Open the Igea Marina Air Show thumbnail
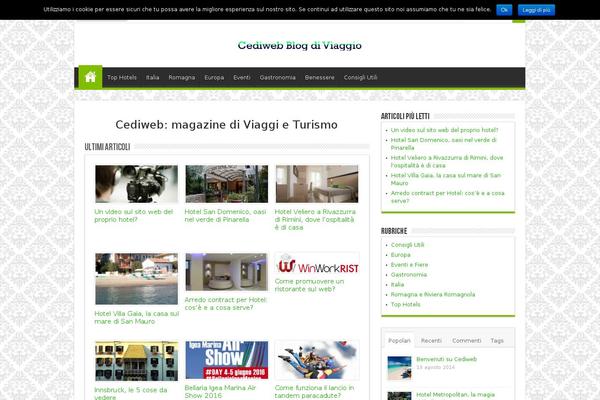The height and width of the screenshot is (400, 600). [227, 360]
